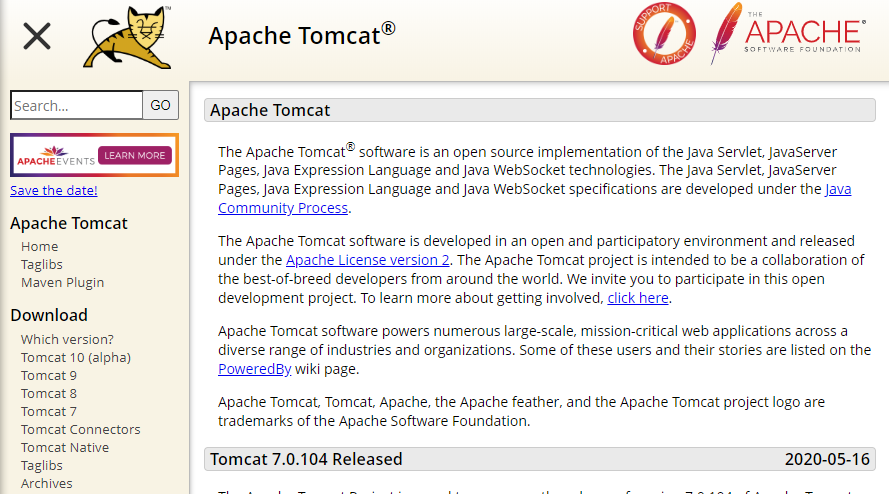The height and width of the screenshot is (494, 889).
Task: Click the 2020-05-16 release date
Action: tap(827, 459)
